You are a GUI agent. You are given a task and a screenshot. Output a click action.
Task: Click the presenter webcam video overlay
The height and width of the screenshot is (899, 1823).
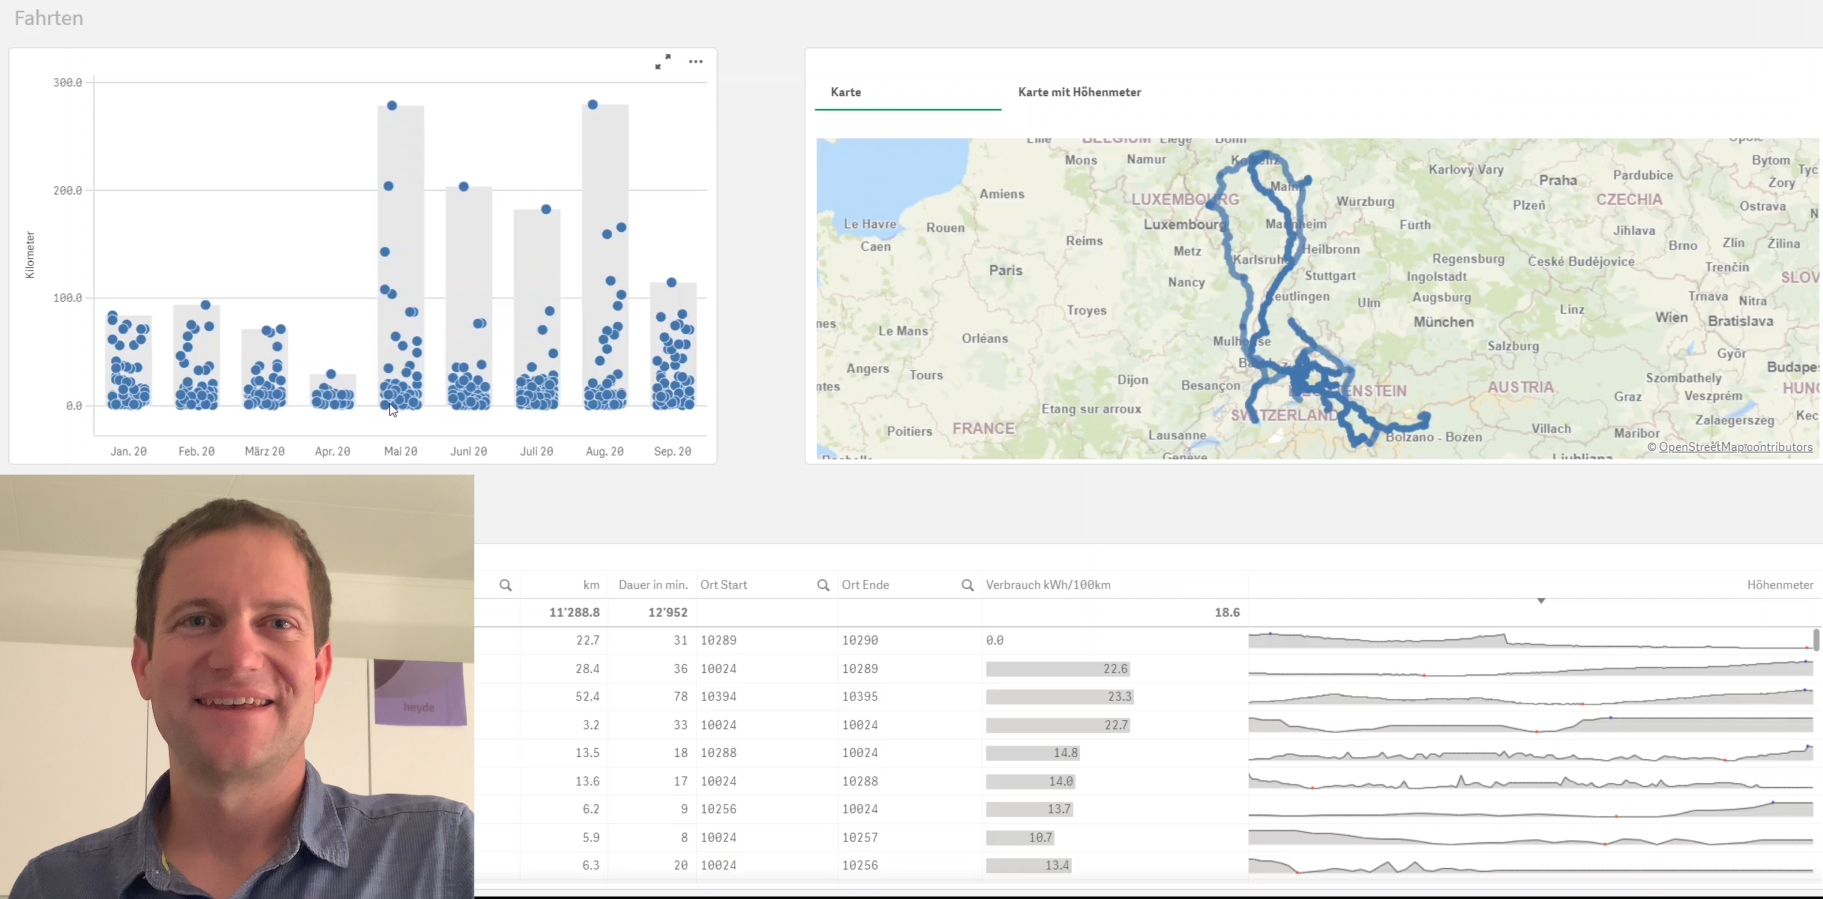237,687
